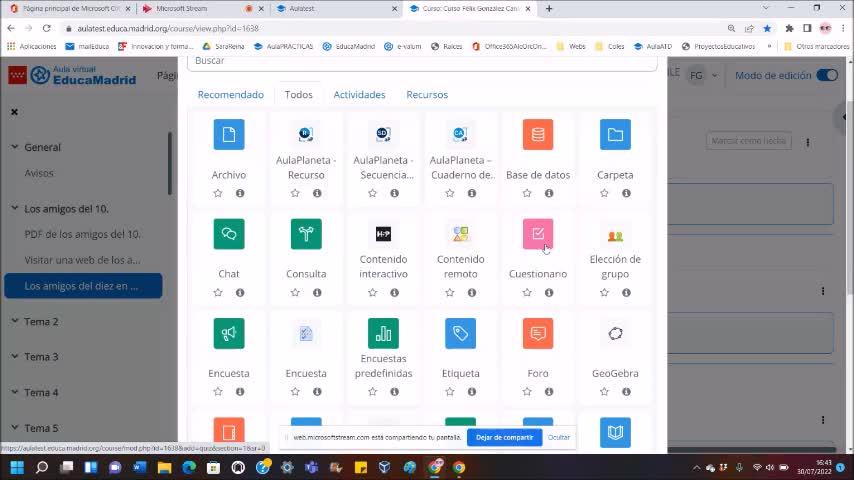Collapse the General section
This screenshot has width=854, height=480.
tap(15, 147)
